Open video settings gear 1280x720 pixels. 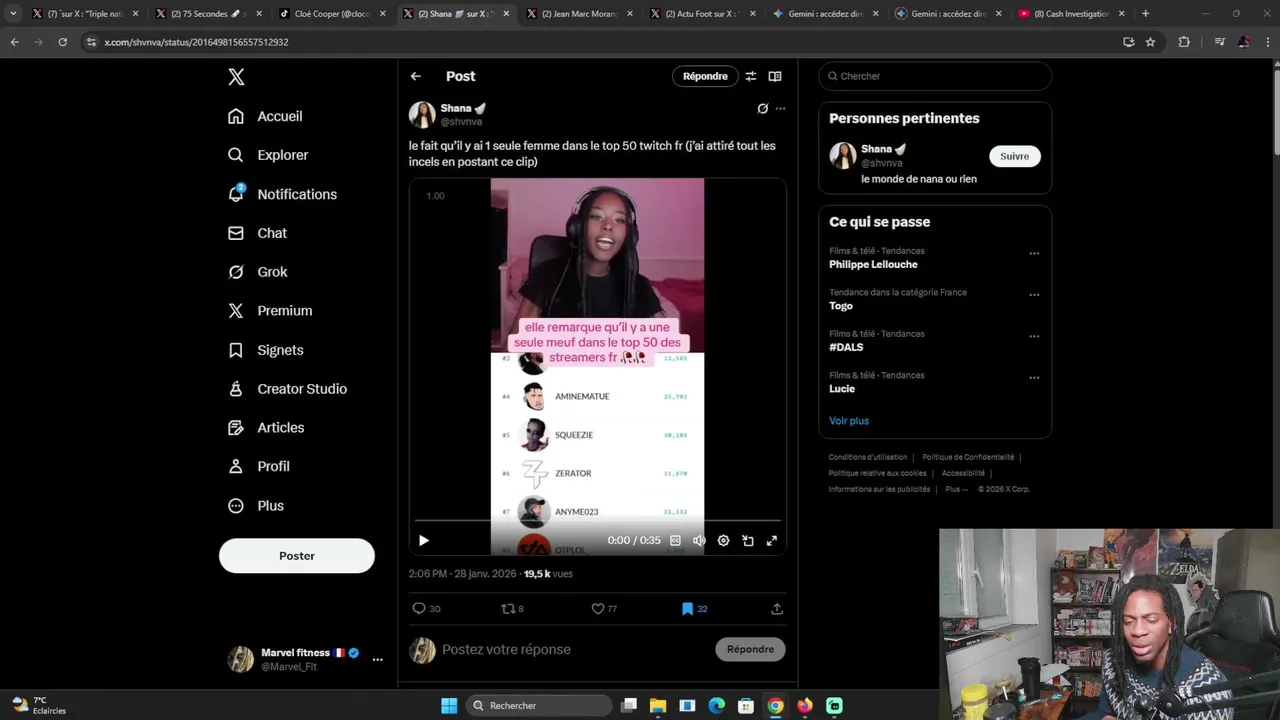coord(723,541)
